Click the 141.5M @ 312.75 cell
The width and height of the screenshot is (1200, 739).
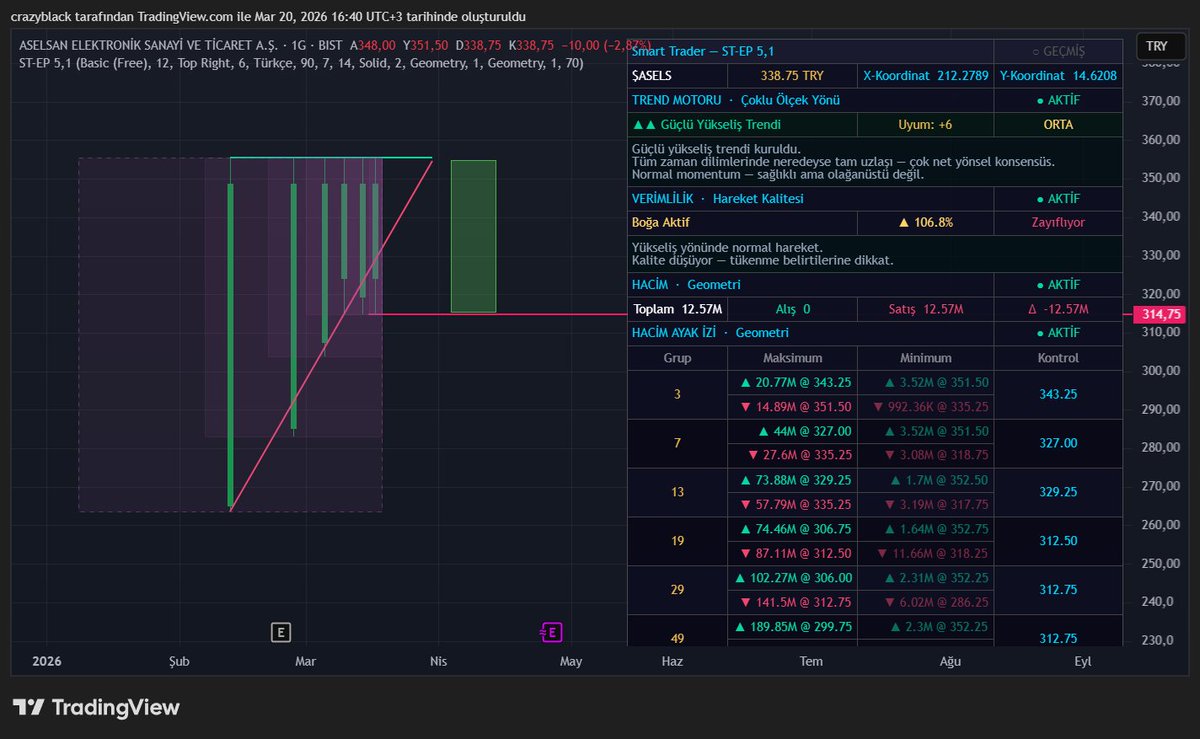792,602
